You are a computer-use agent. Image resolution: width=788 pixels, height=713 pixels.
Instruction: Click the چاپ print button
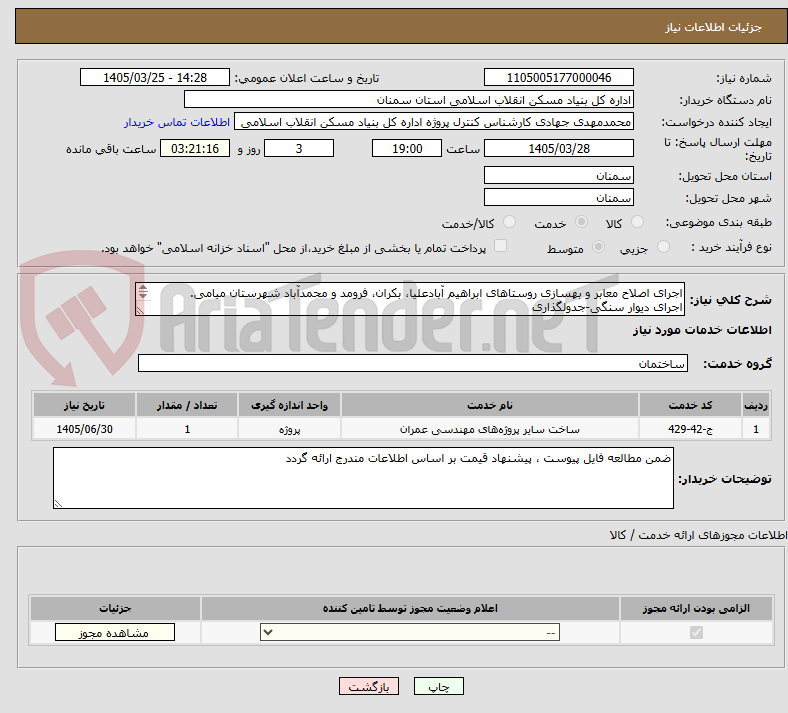click(x=439, y=686)
